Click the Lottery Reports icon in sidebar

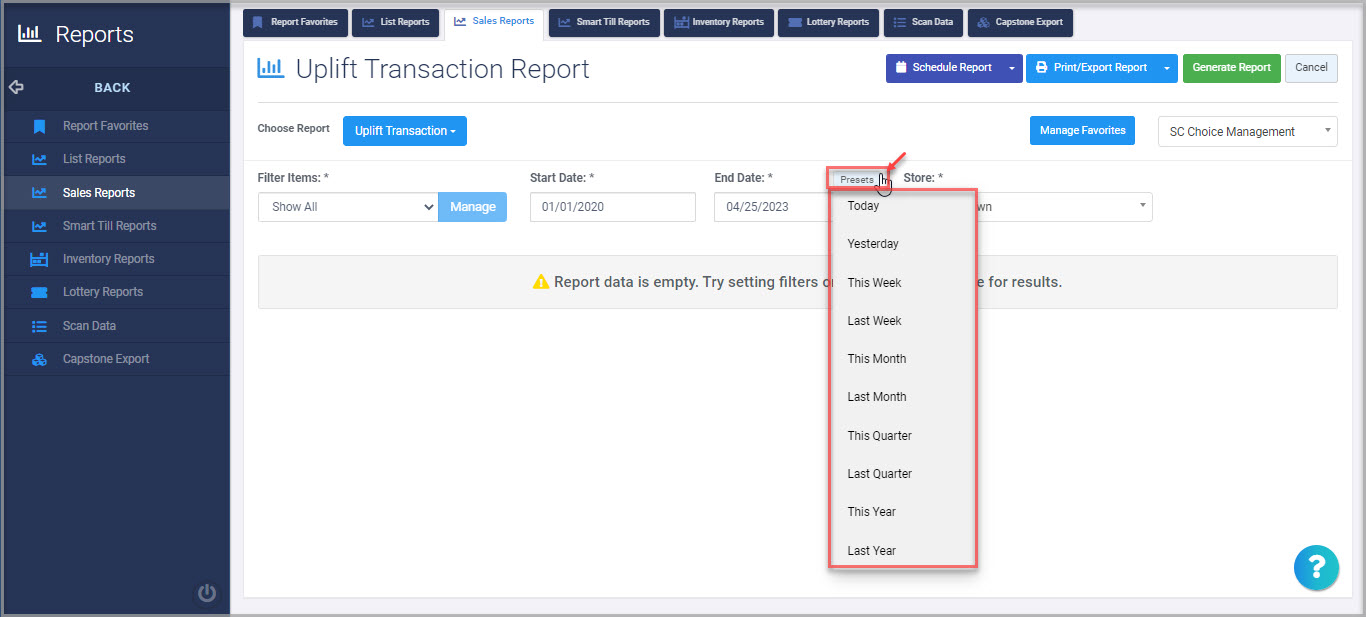41,291
